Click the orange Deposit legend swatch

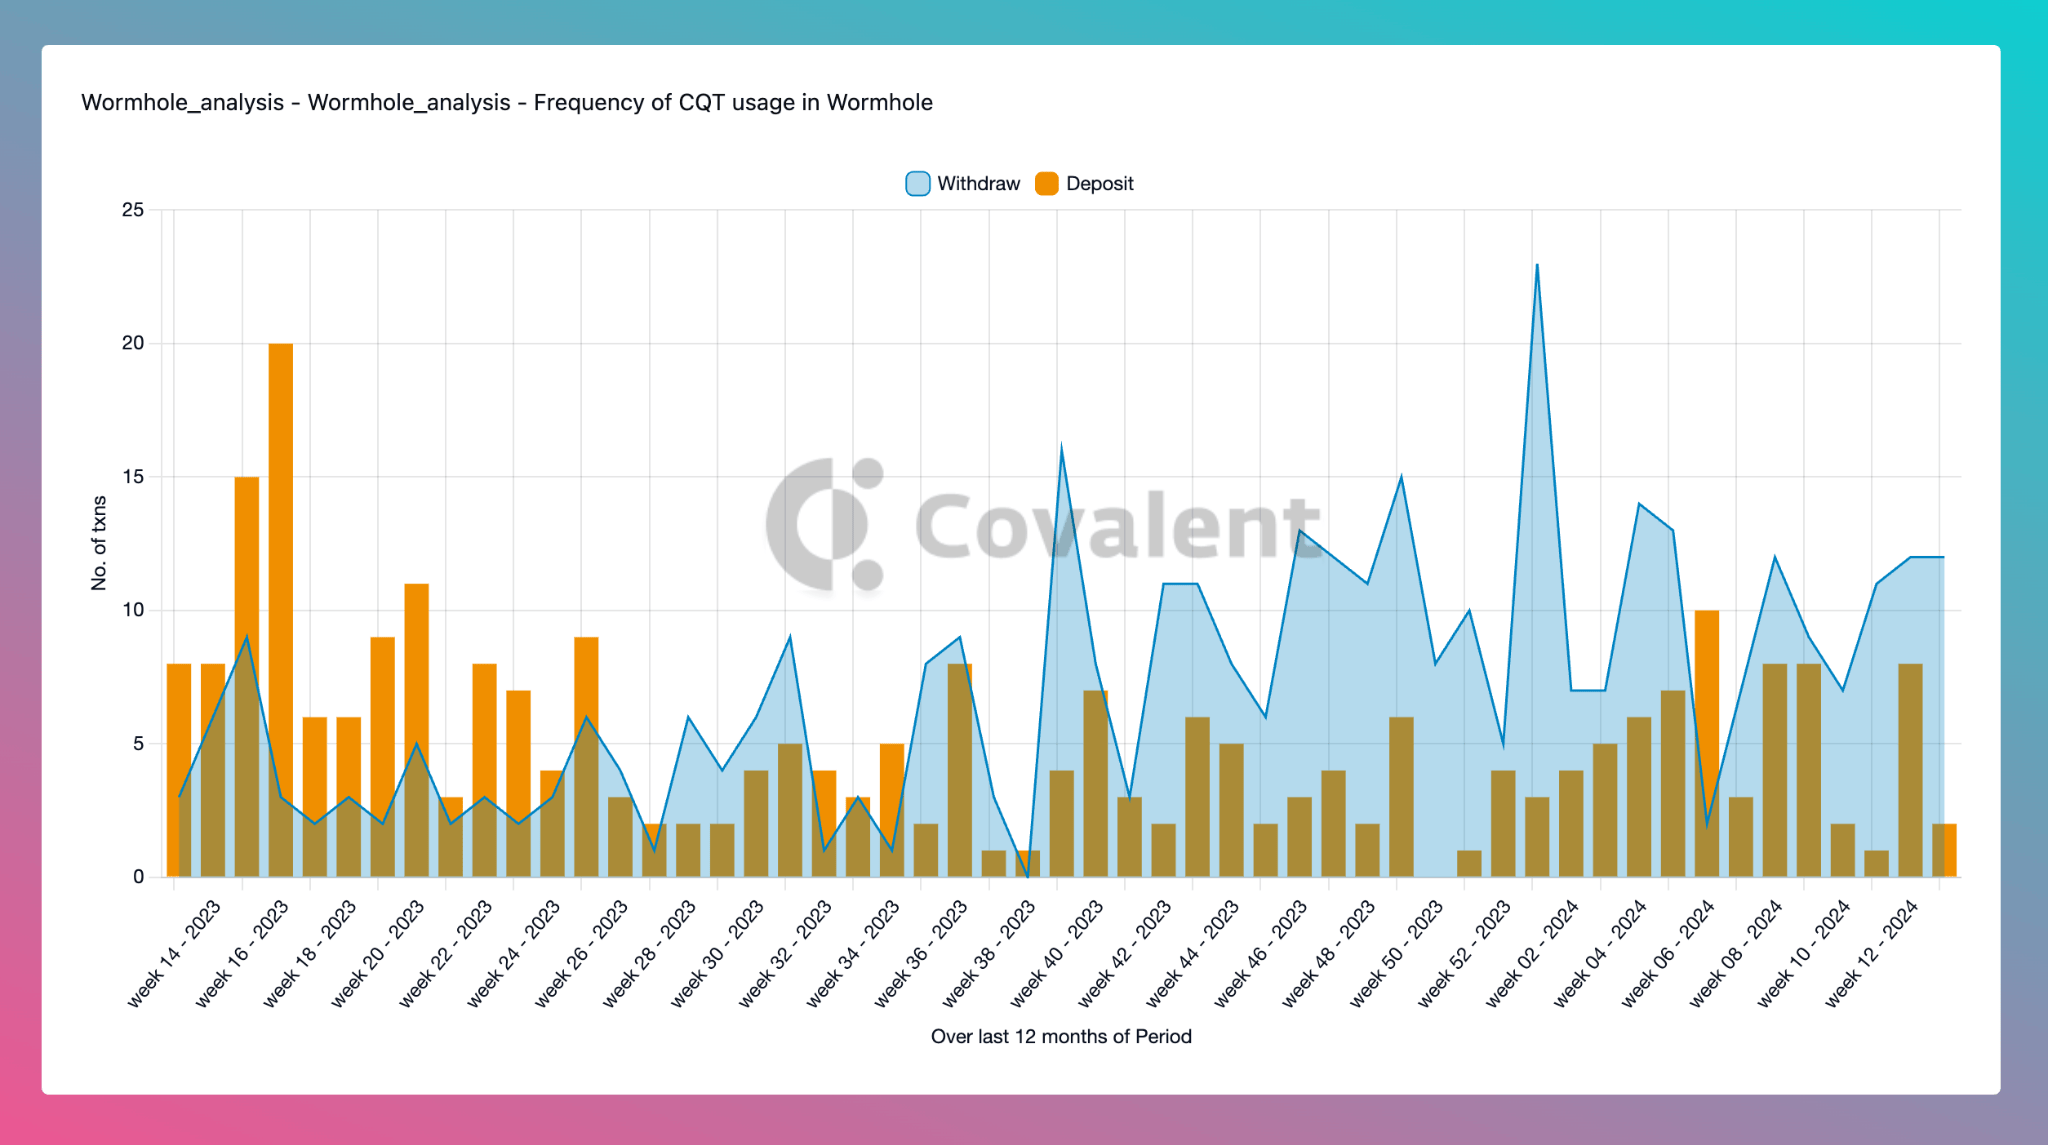coord(1047,184)
